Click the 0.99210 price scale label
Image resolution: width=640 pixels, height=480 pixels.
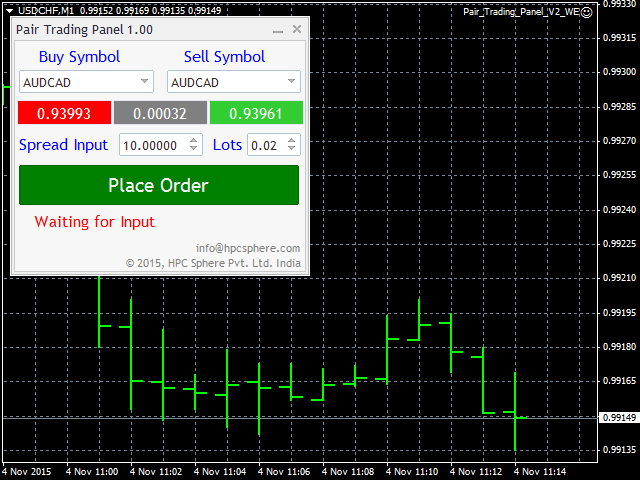(x=619, y=278)
